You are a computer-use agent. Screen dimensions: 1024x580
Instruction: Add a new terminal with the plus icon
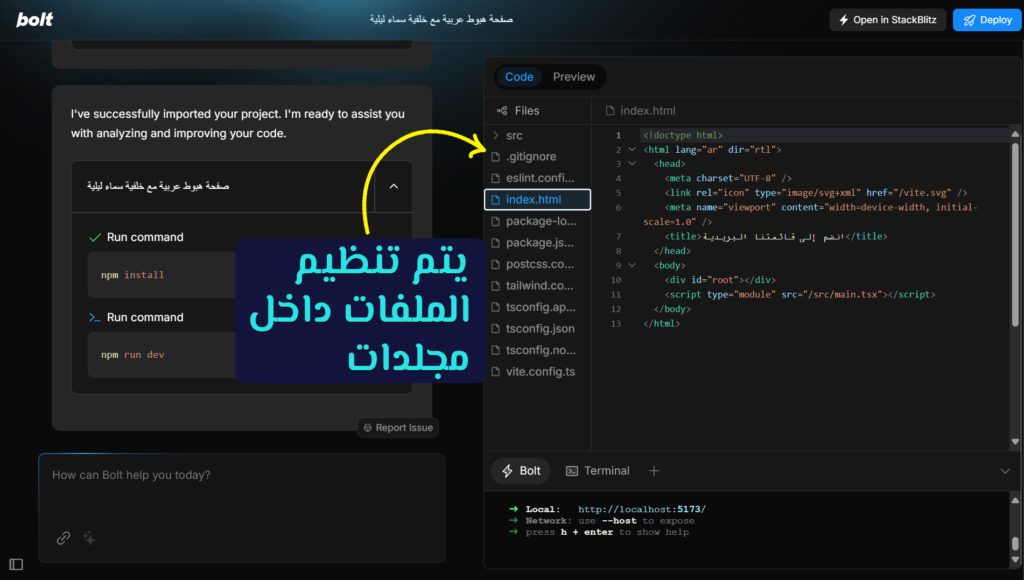(x=654, y=471)
